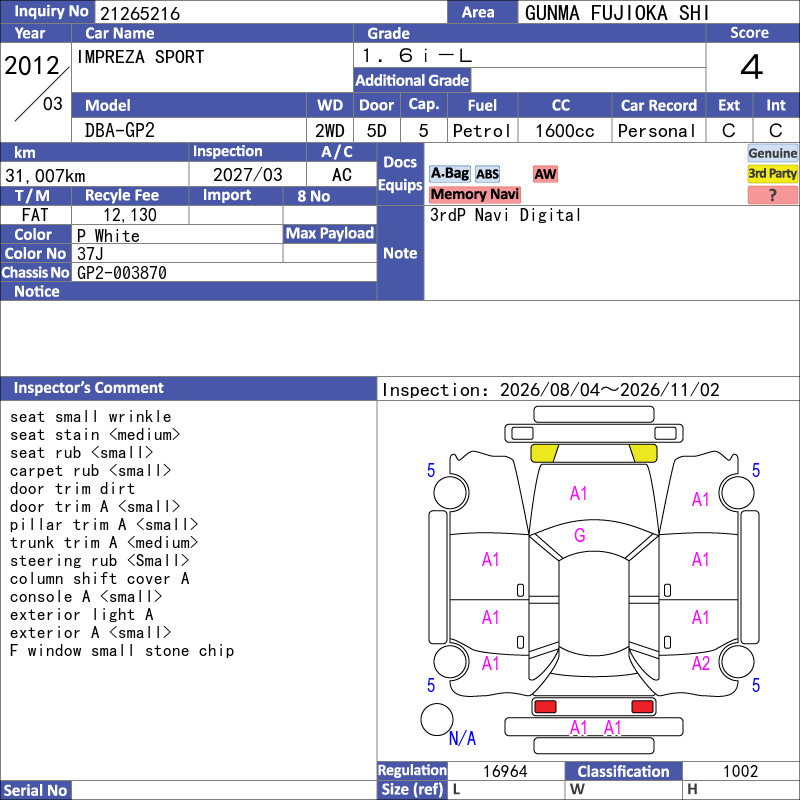Click comment line seat small wrinkle
The width and height of the screenshot is (800, 800).
click(x=91, y=417)
